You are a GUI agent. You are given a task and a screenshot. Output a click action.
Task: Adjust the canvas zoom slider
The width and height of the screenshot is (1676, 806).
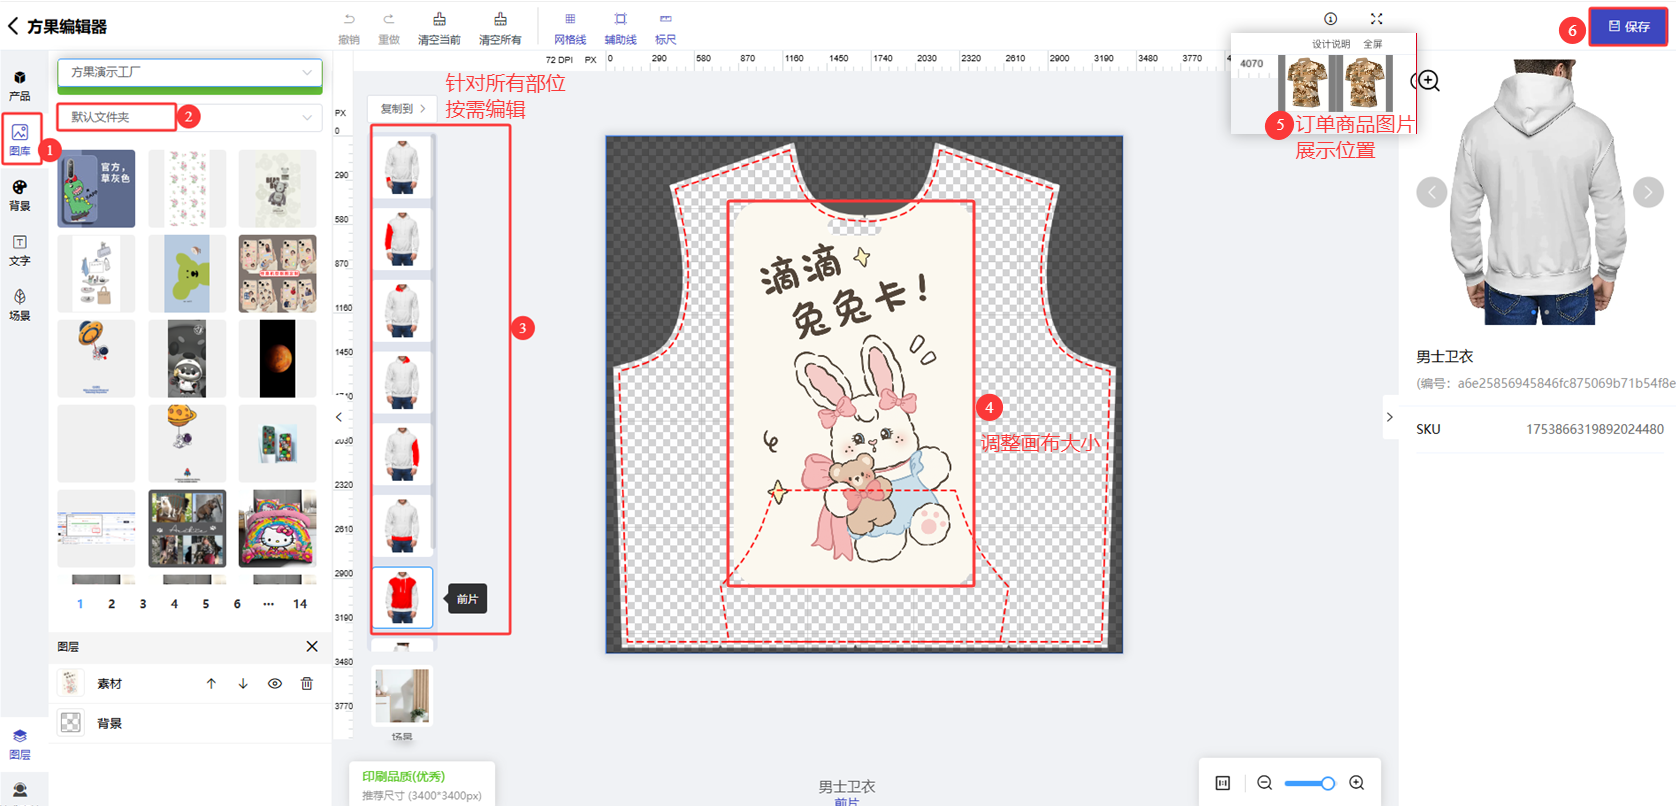click(x=1308, y=783)
